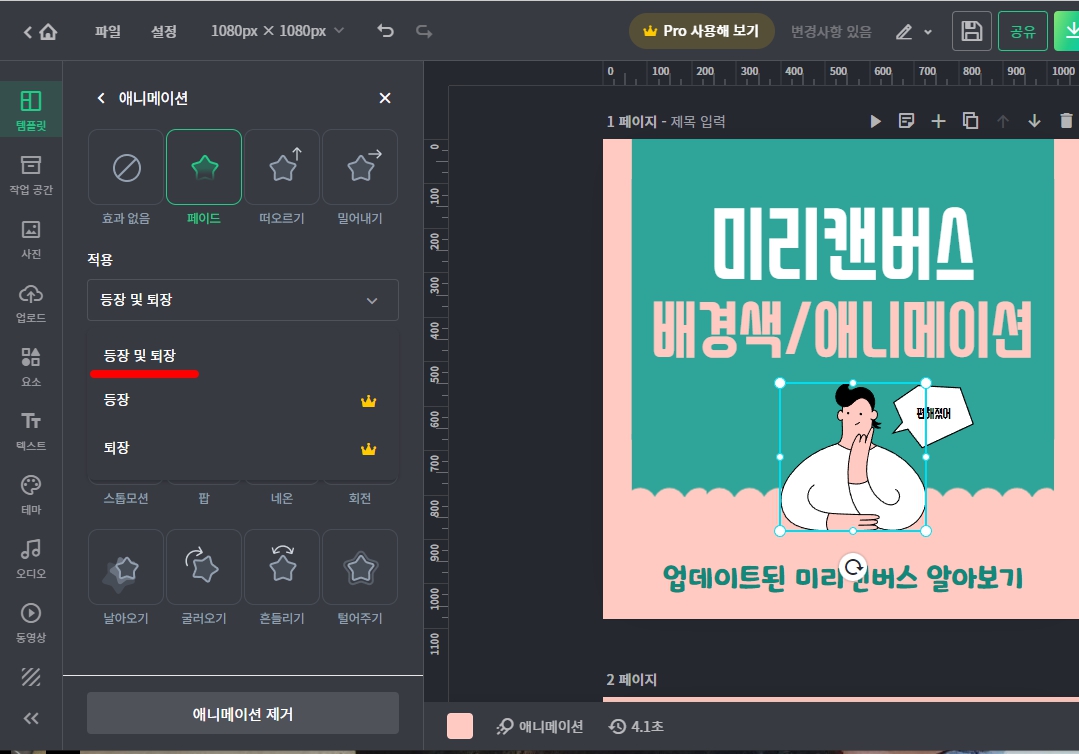
Task: Click the save (diskette) icon
Action: [x=971, y=31]
